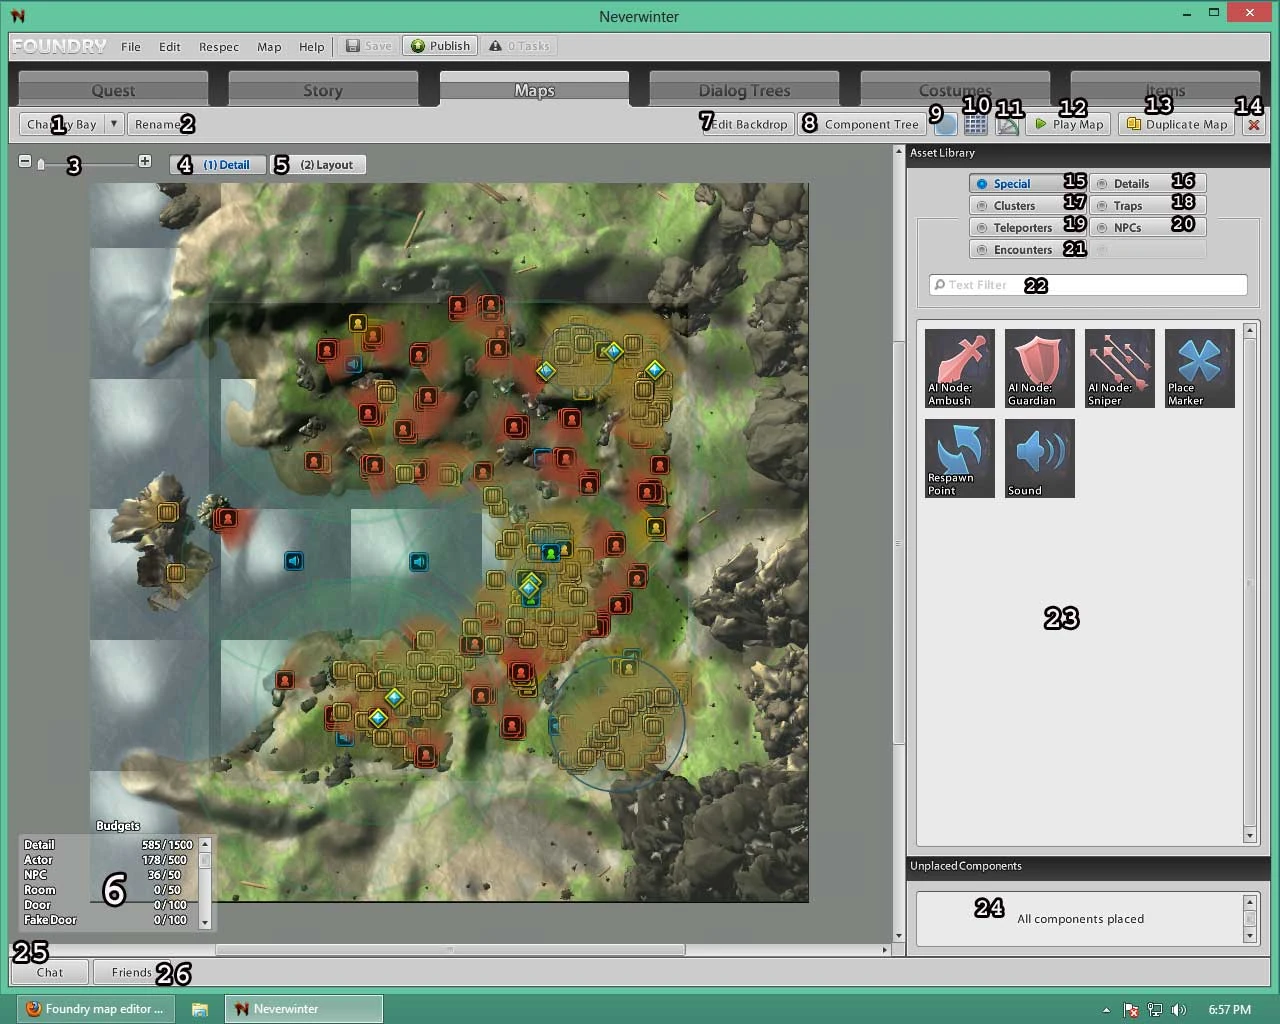Screen dimensions: 1280x1024
Task: Select the AI Node: Guardian asset
Action: point(1040,368)
